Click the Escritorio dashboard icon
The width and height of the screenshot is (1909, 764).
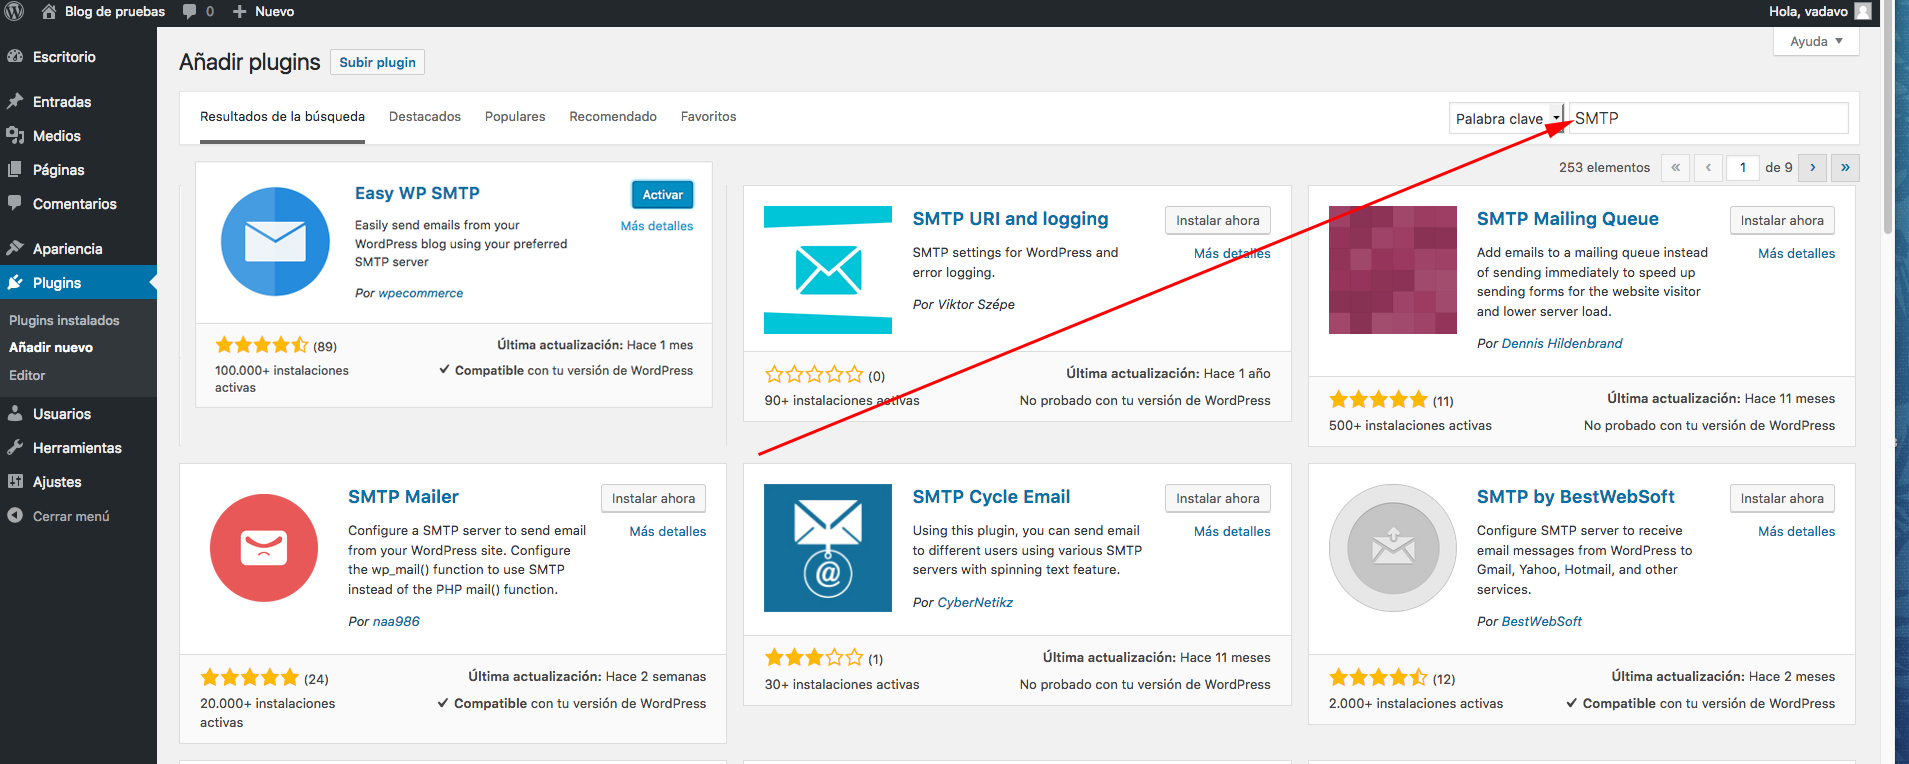pyautogui.click(x=15, y=57)
